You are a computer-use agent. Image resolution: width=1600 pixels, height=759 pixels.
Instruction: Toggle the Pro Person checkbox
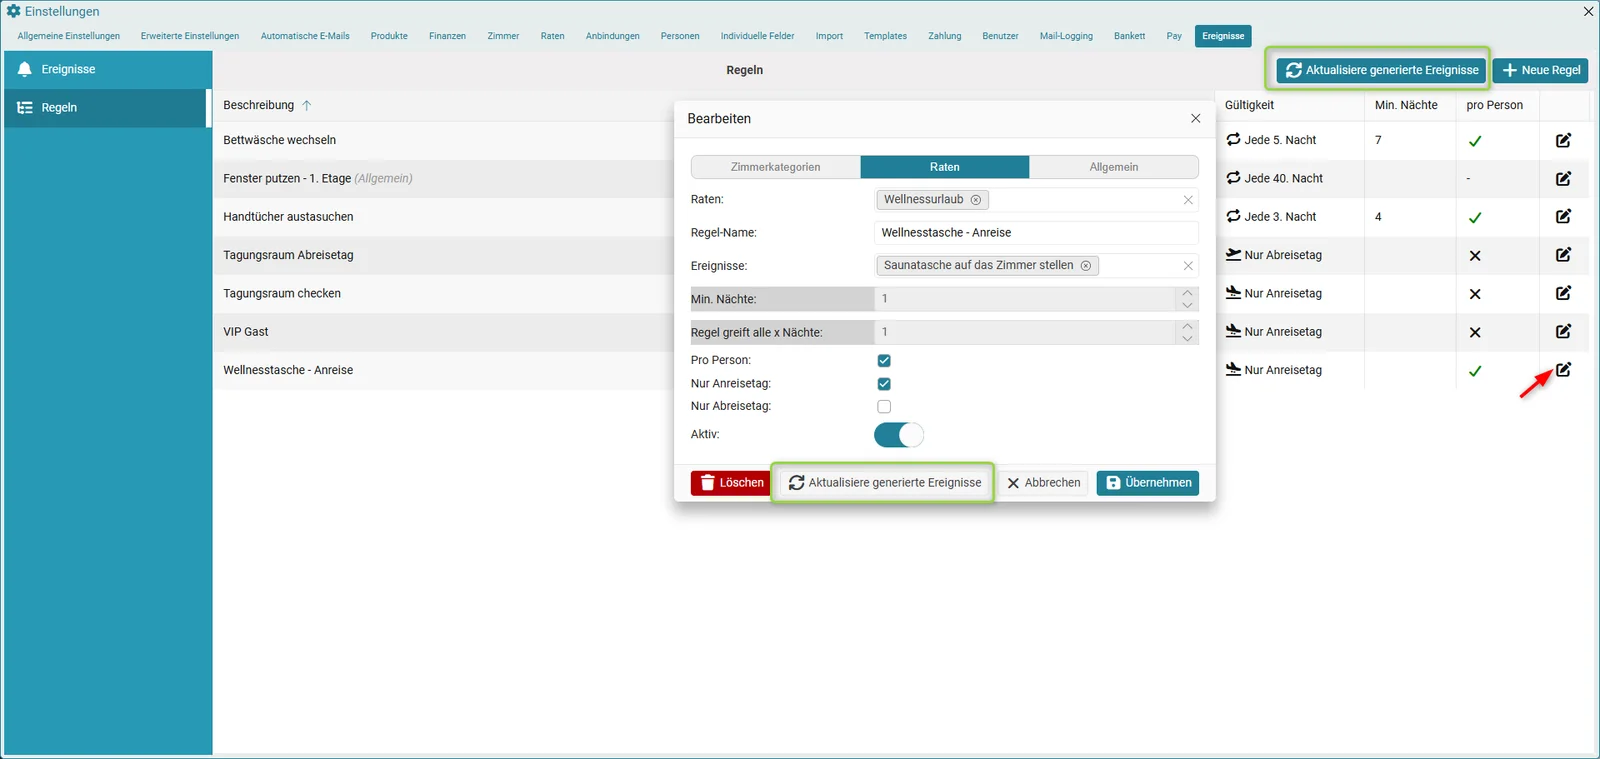click(884, 360)
